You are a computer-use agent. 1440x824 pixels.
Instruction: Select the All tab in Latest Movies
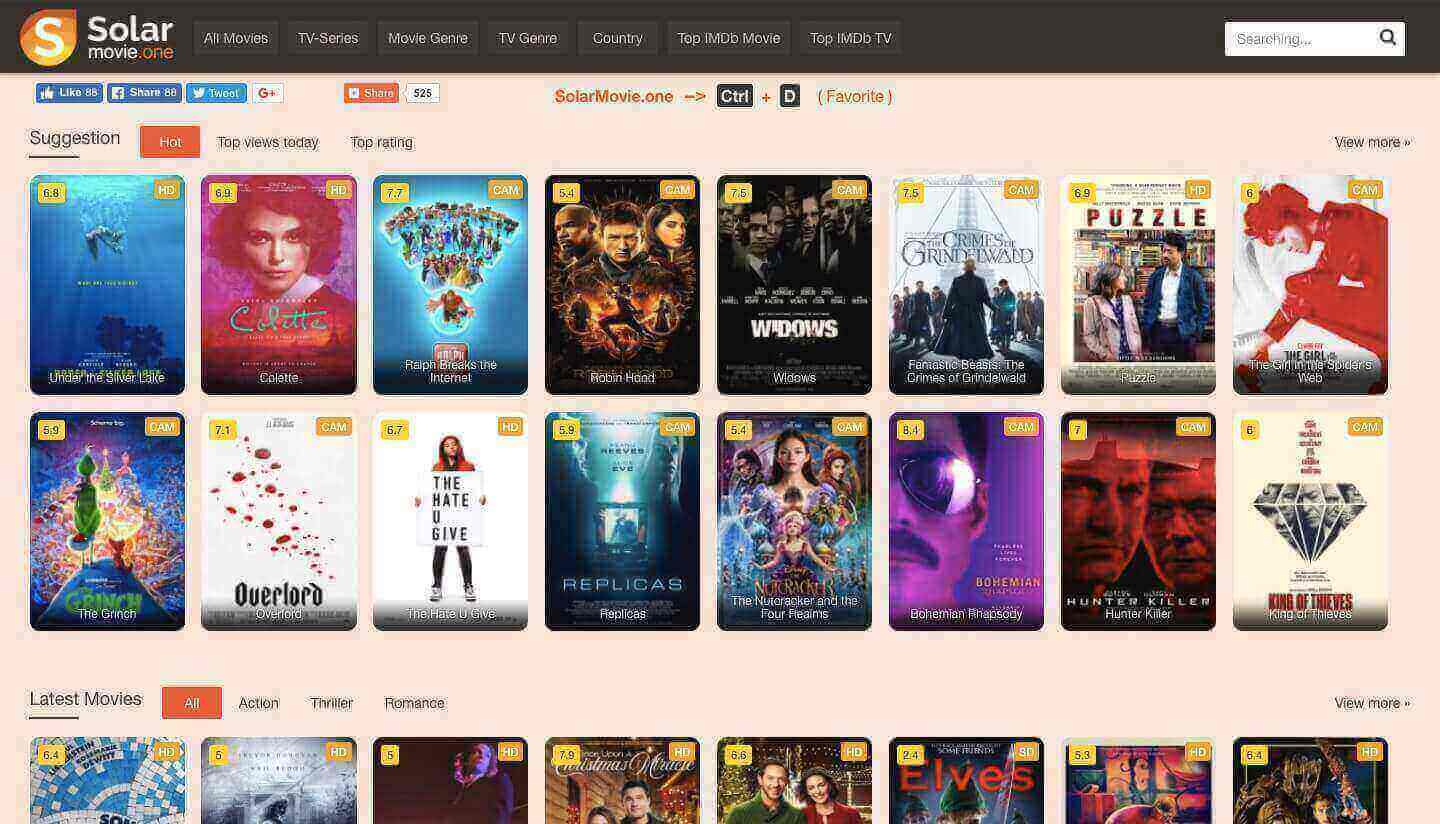[x=192, y=703]
